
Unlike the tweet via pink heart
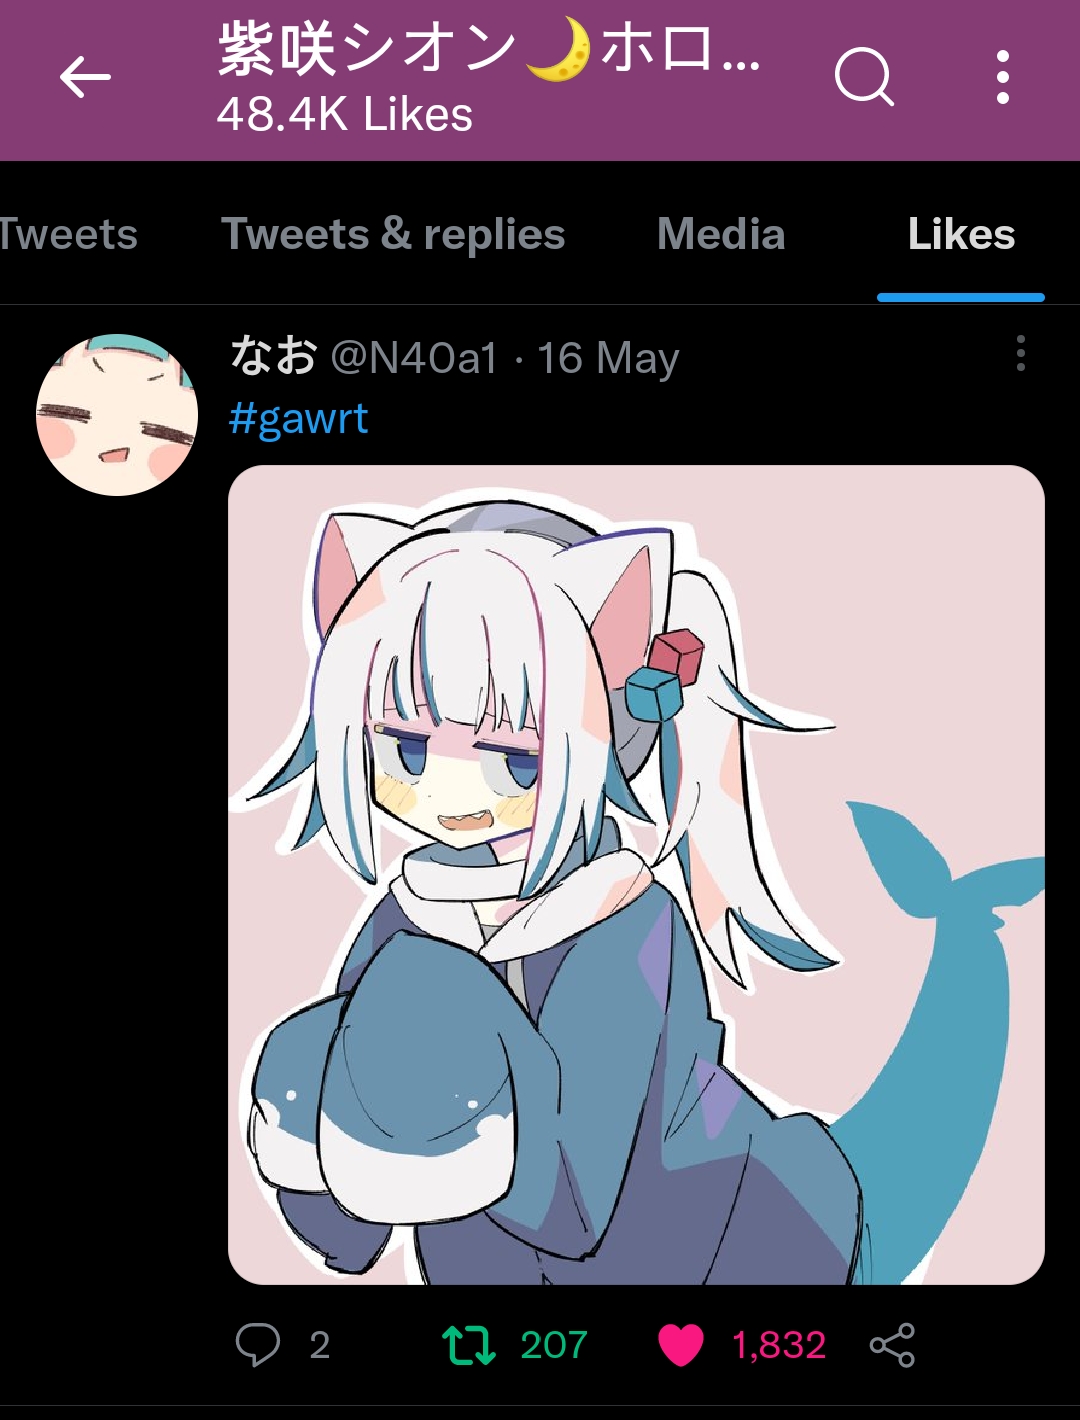681,1344
